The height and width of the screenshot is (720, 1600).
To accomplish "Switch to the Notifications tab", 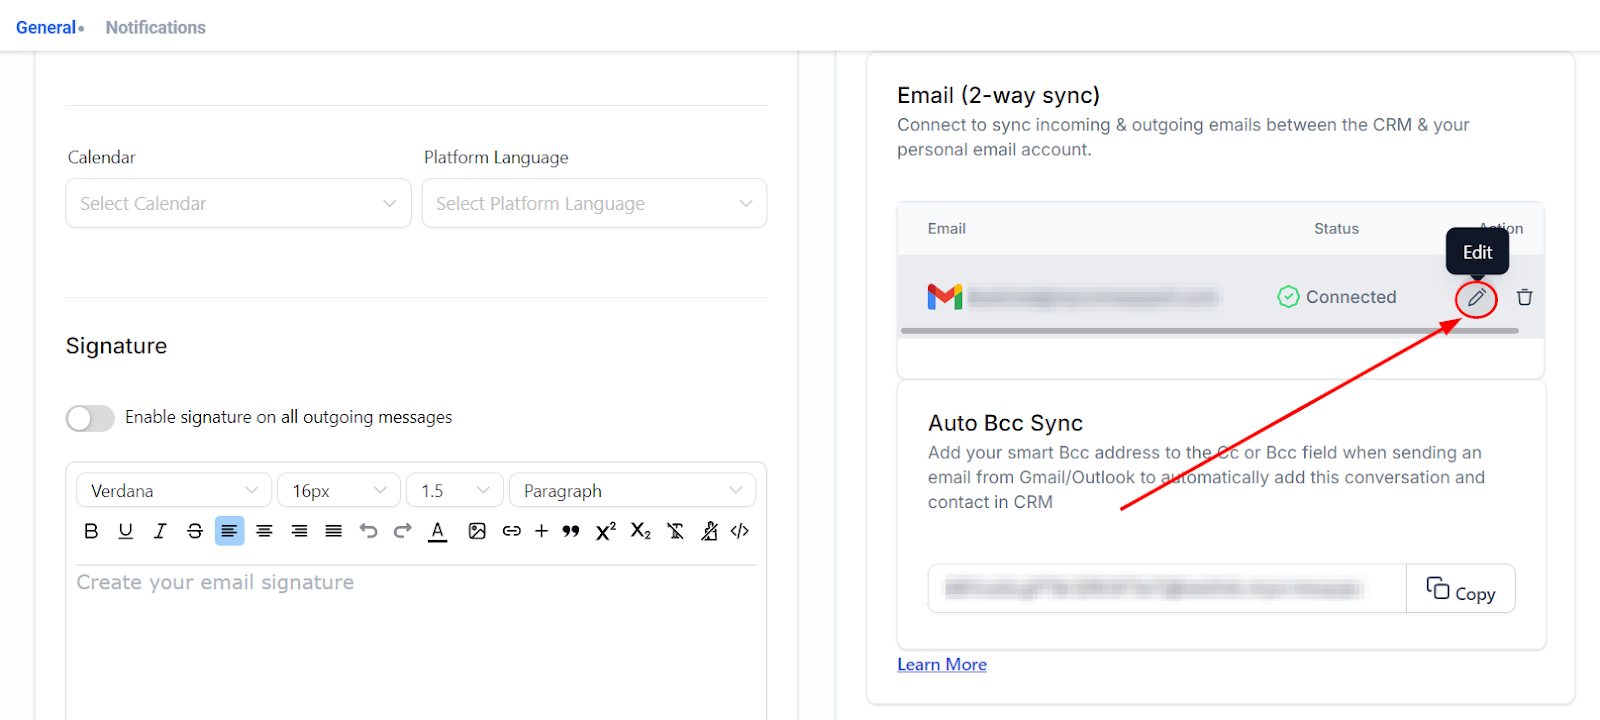I will pos(156,28).
